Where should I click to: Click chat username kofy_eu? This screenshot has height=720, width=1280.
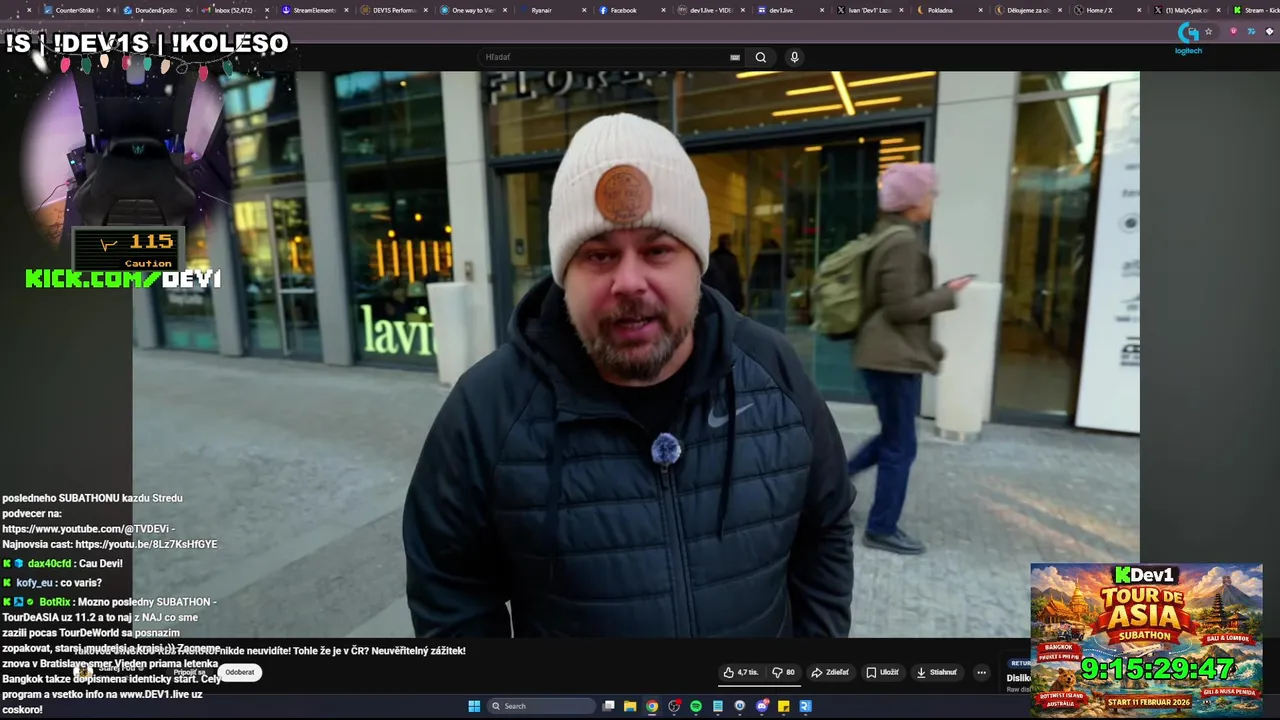coord(34,582)
